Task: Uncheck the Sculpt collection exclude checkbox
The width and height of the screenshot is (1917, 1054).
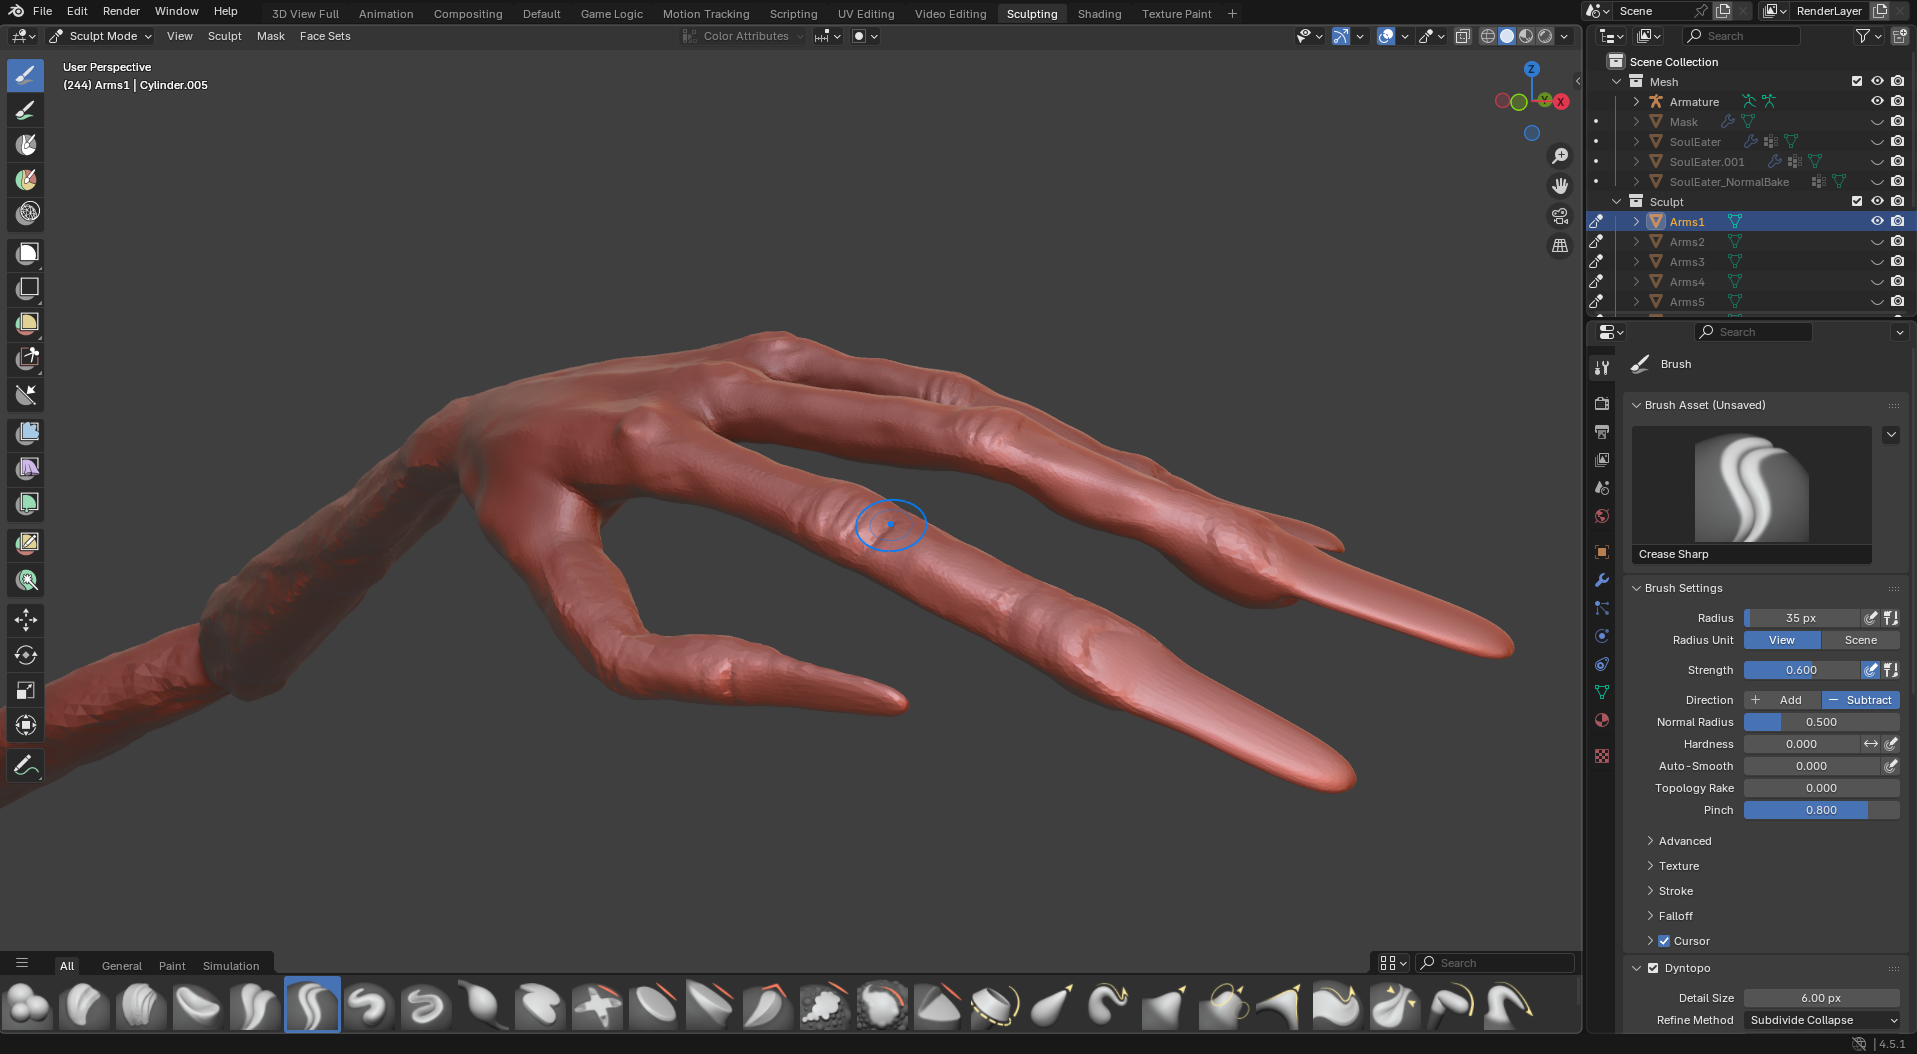Action: point(1857,201)
